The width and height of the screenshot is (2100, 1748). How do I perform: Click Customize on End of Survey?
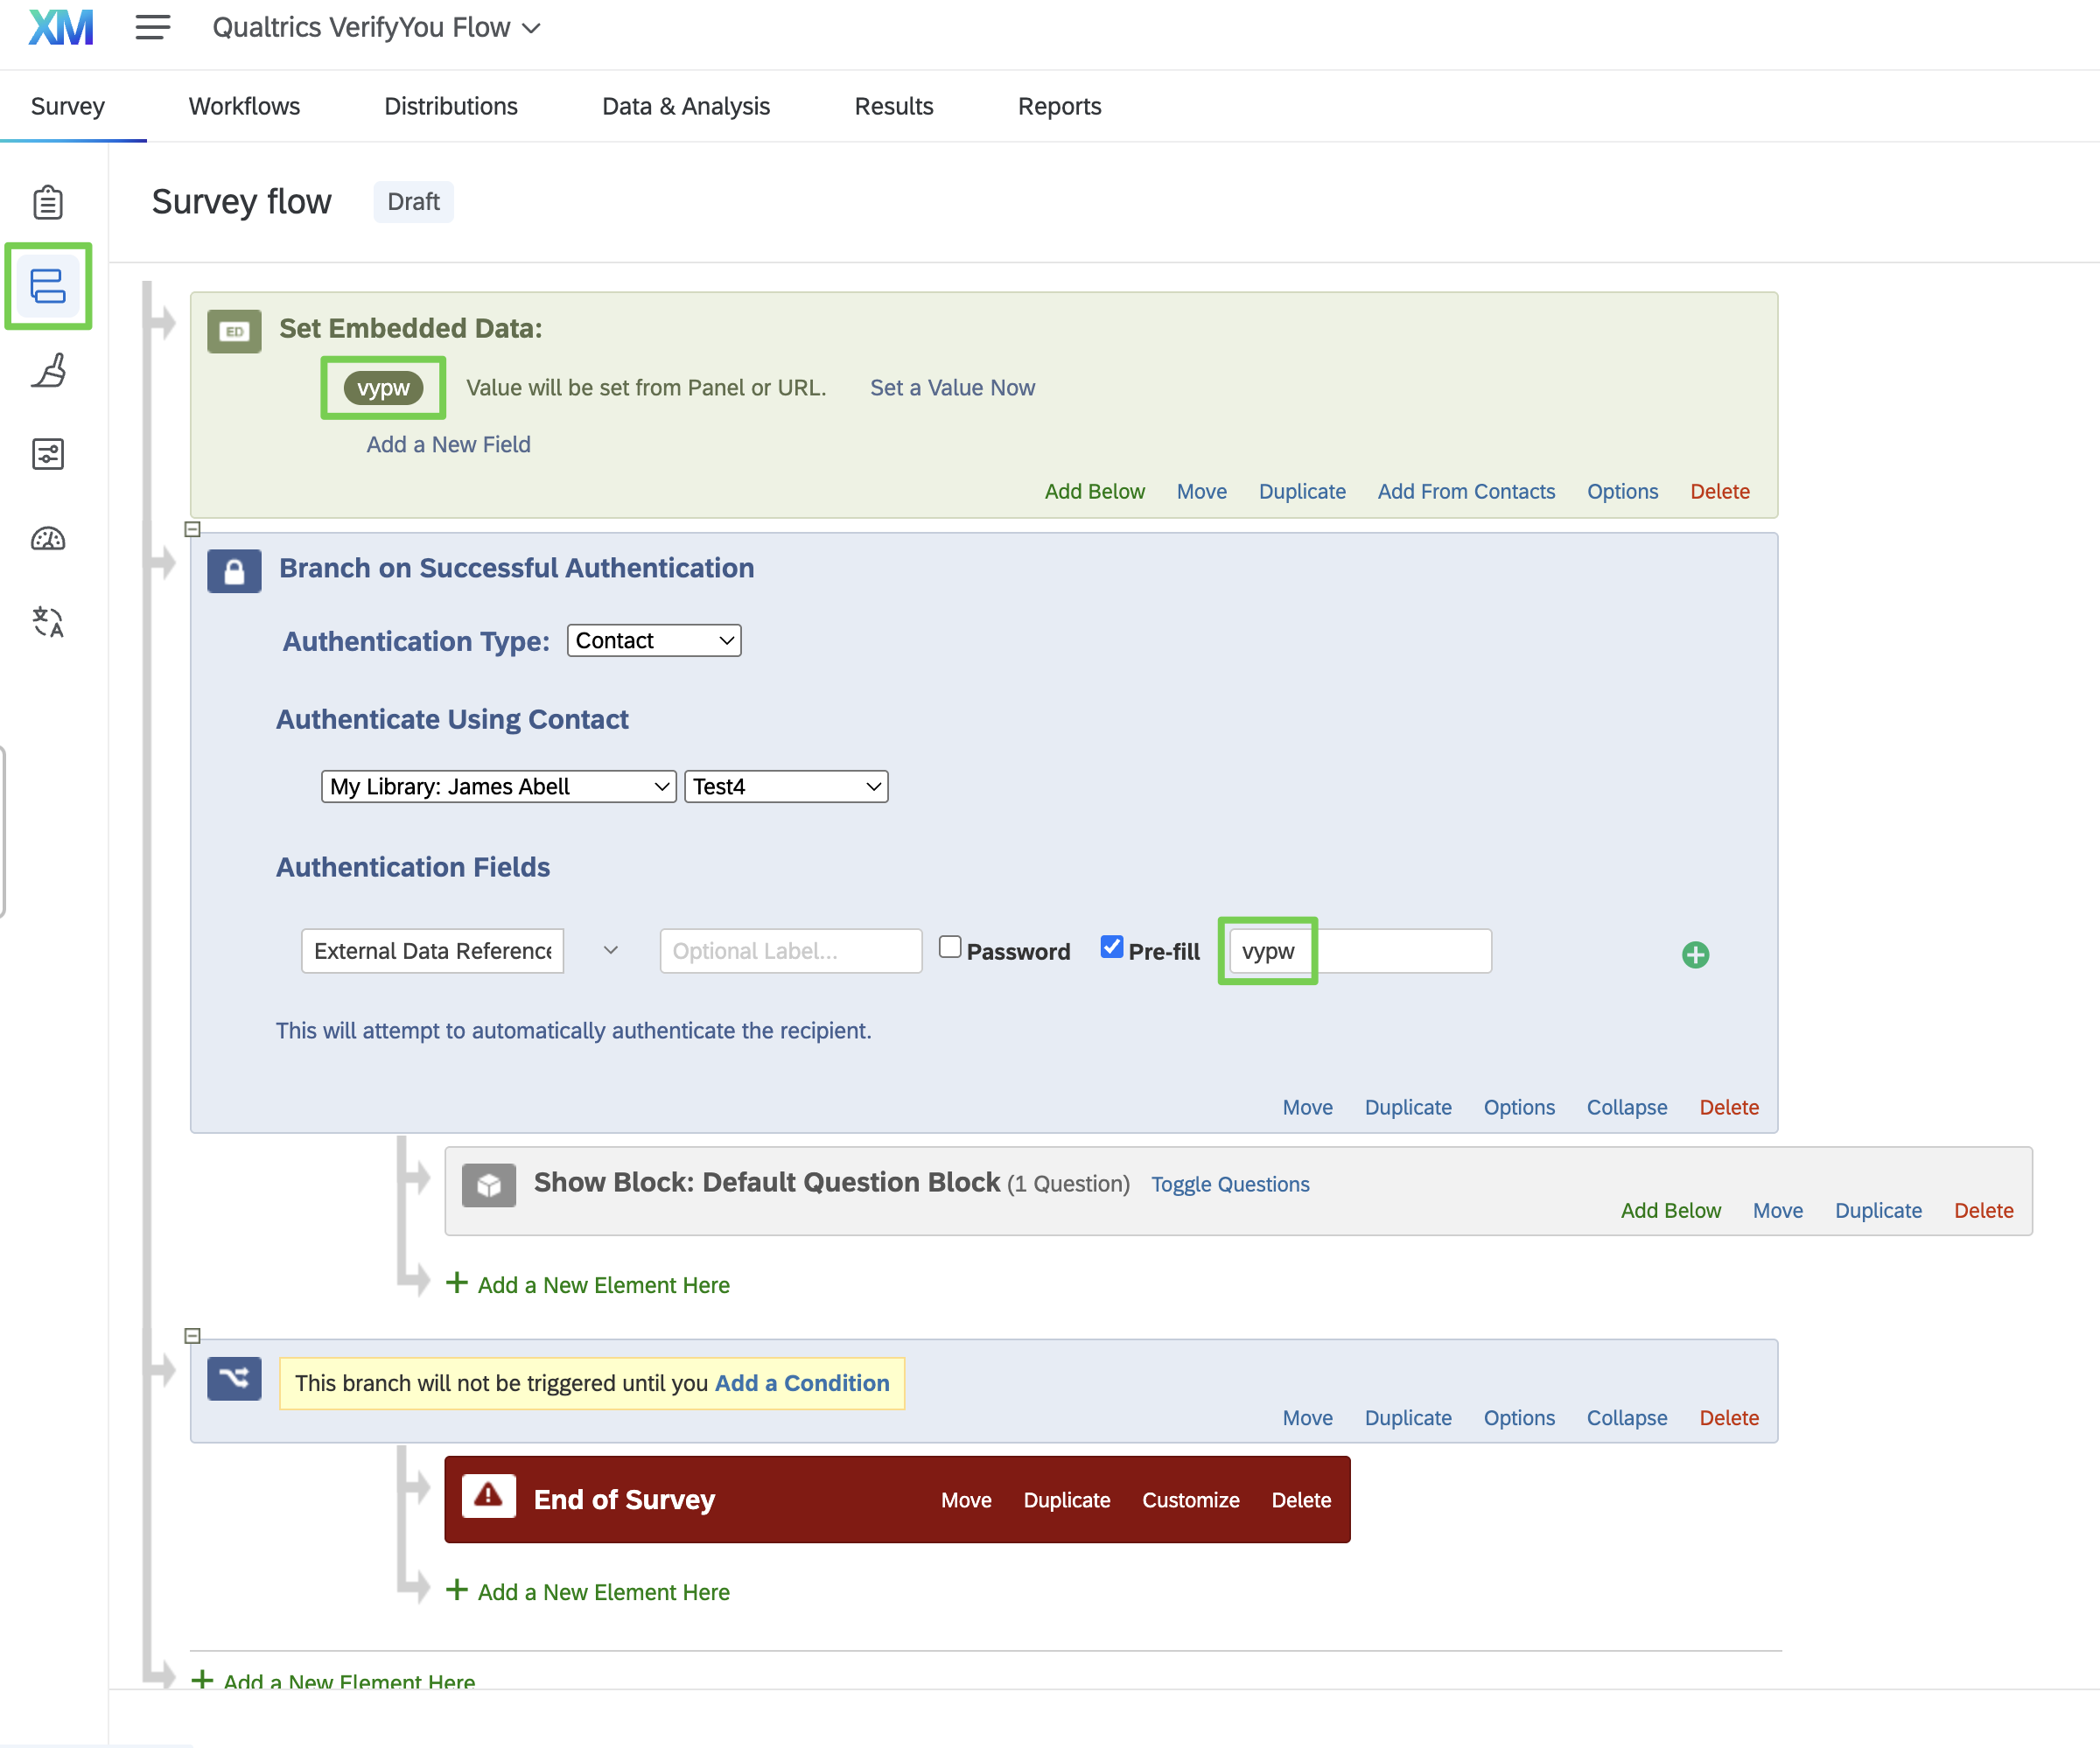click(1190, 1500)
